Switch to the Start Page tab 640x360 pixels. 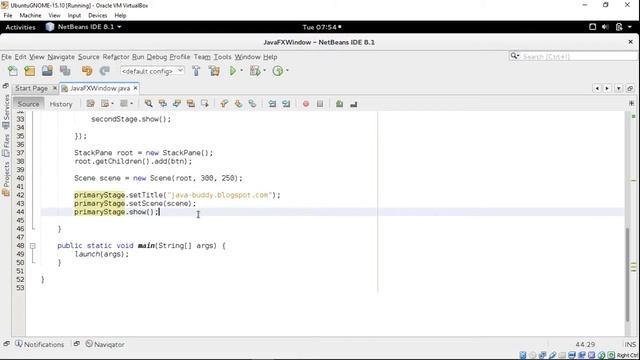[31, 88]
